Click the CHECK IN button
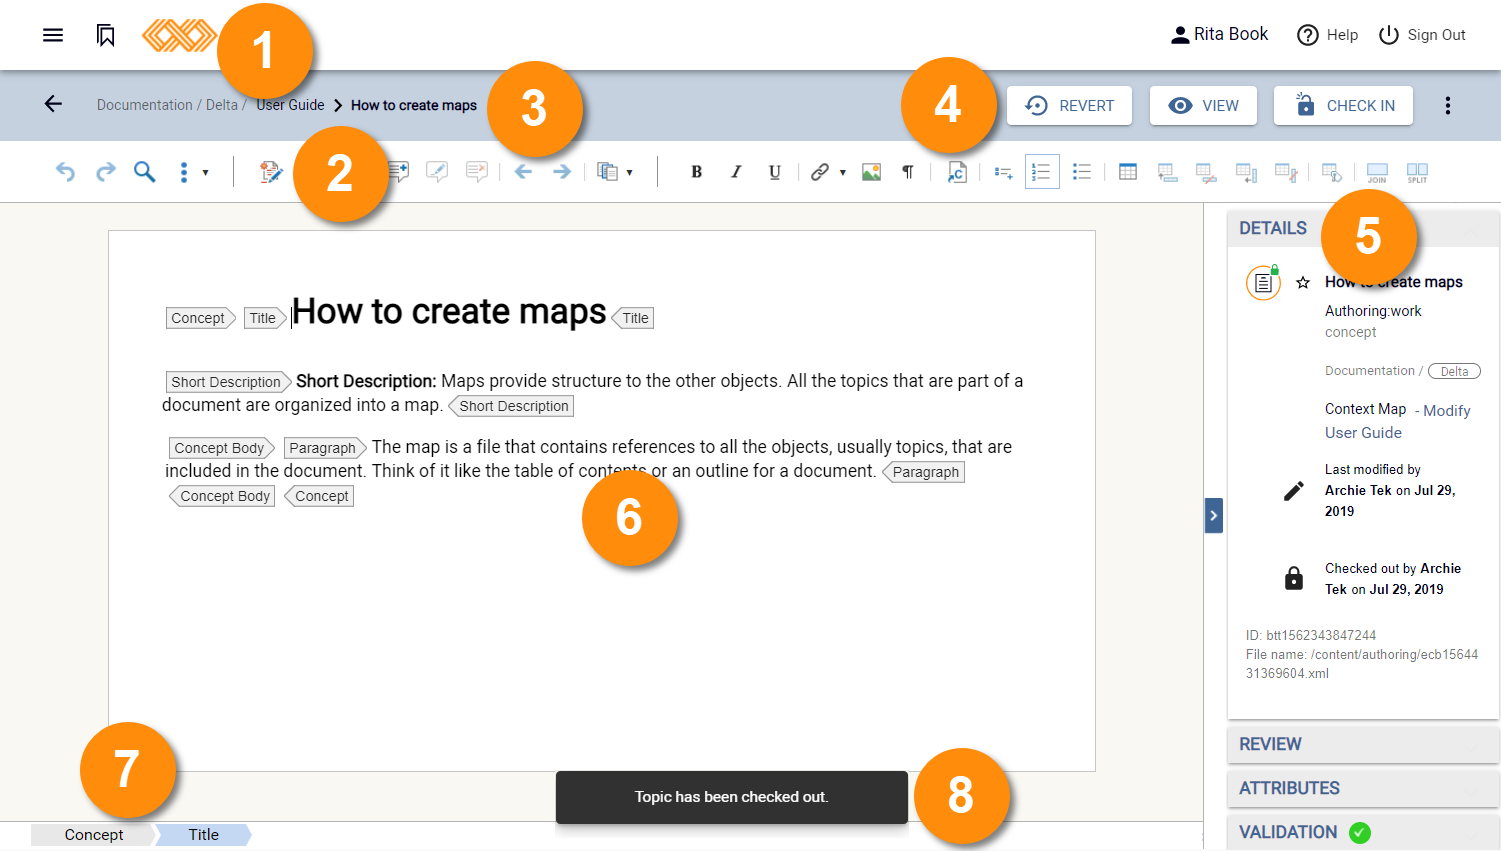The height and width of the screenshot is (851, 1501). point(1343,105)
